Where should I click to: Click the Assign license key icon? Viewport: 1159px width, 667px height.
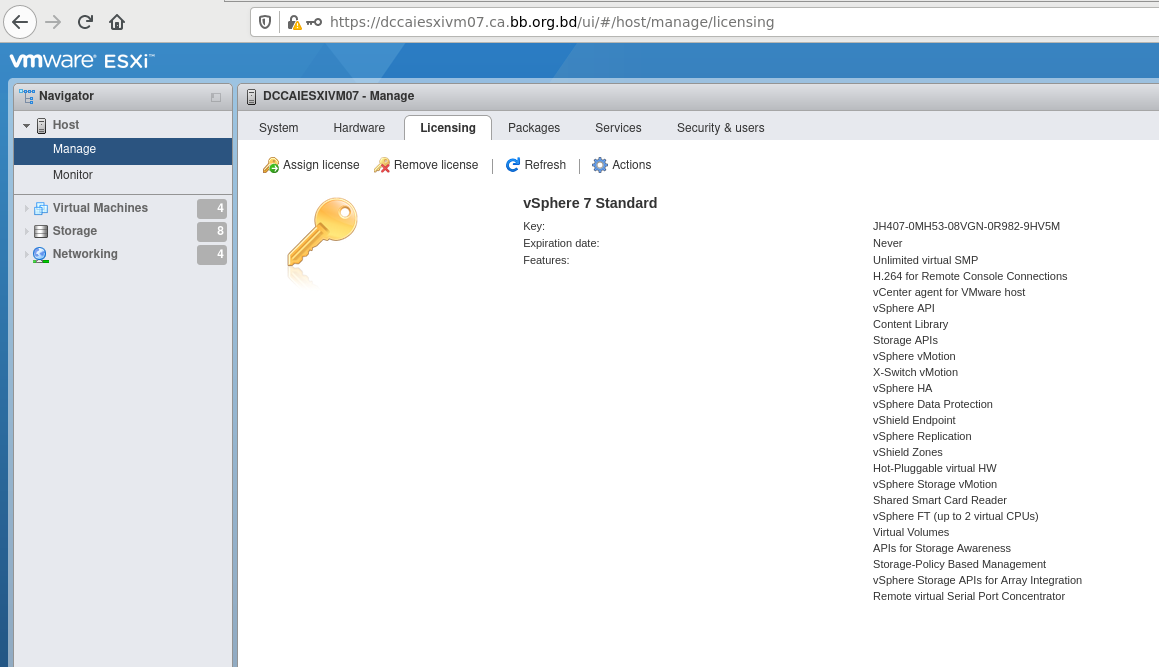pos(271,165)
